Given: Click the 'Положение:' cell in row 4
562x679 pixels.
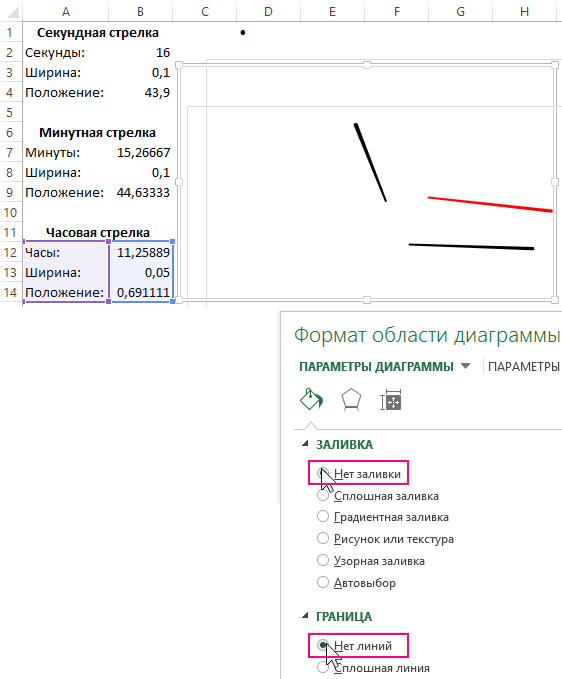Looking at the screenshot, I should [x=65, y=92].
